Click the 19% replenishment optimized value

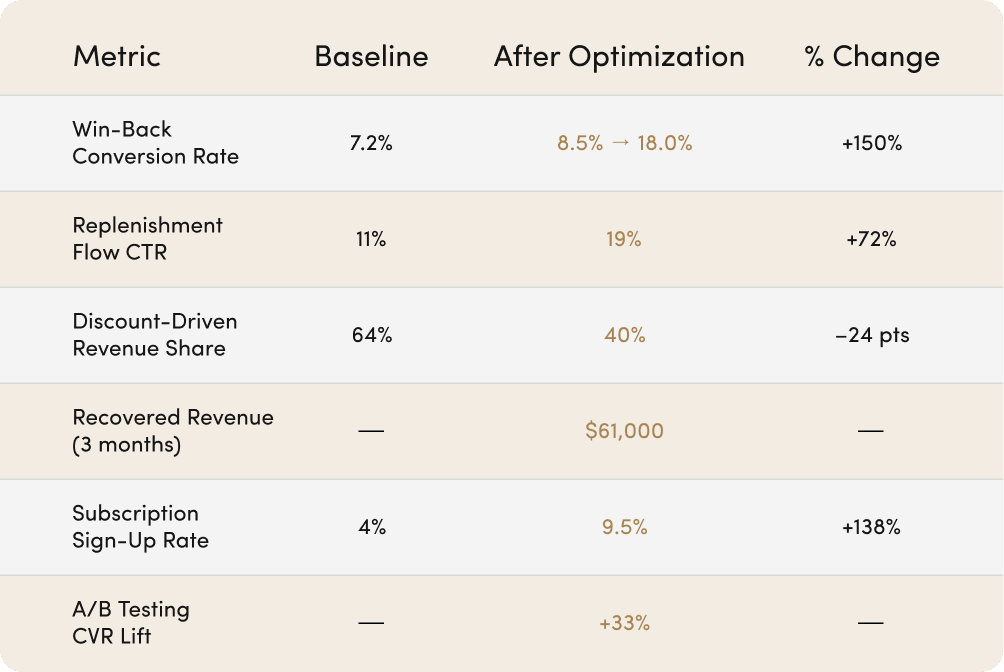(x=623, y=240)
